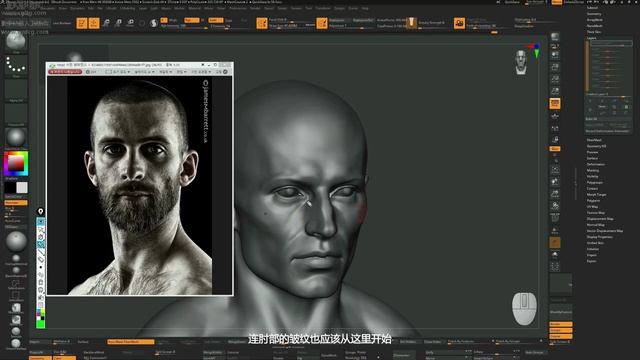Toggle the orange Floor grid button
Image resolution: width=640 pixels, height=360 pixels.
(555, 103)
